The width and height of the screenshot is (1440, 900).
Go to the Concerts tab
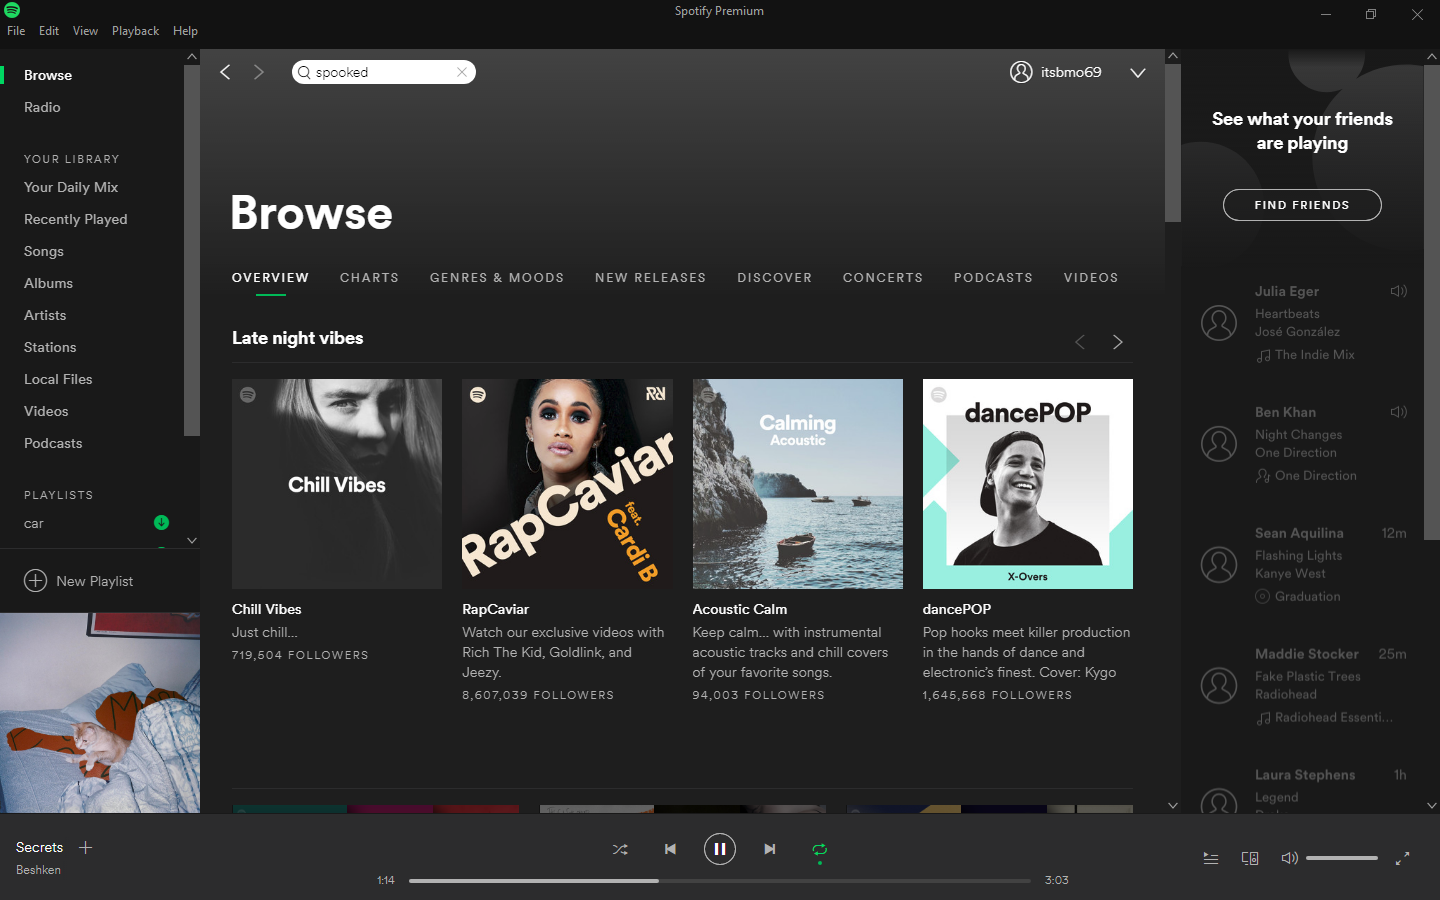883,278
